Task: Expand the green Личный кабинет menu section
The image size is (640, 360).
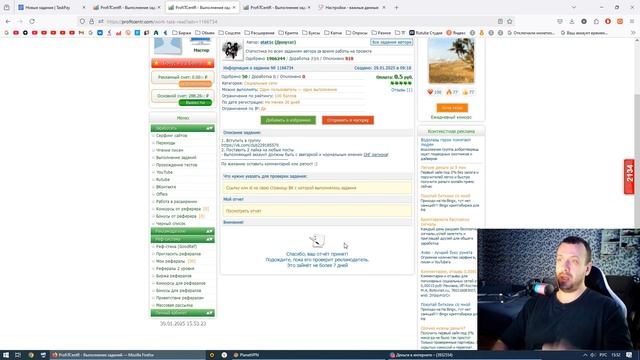Action: (x=182, y=313)
